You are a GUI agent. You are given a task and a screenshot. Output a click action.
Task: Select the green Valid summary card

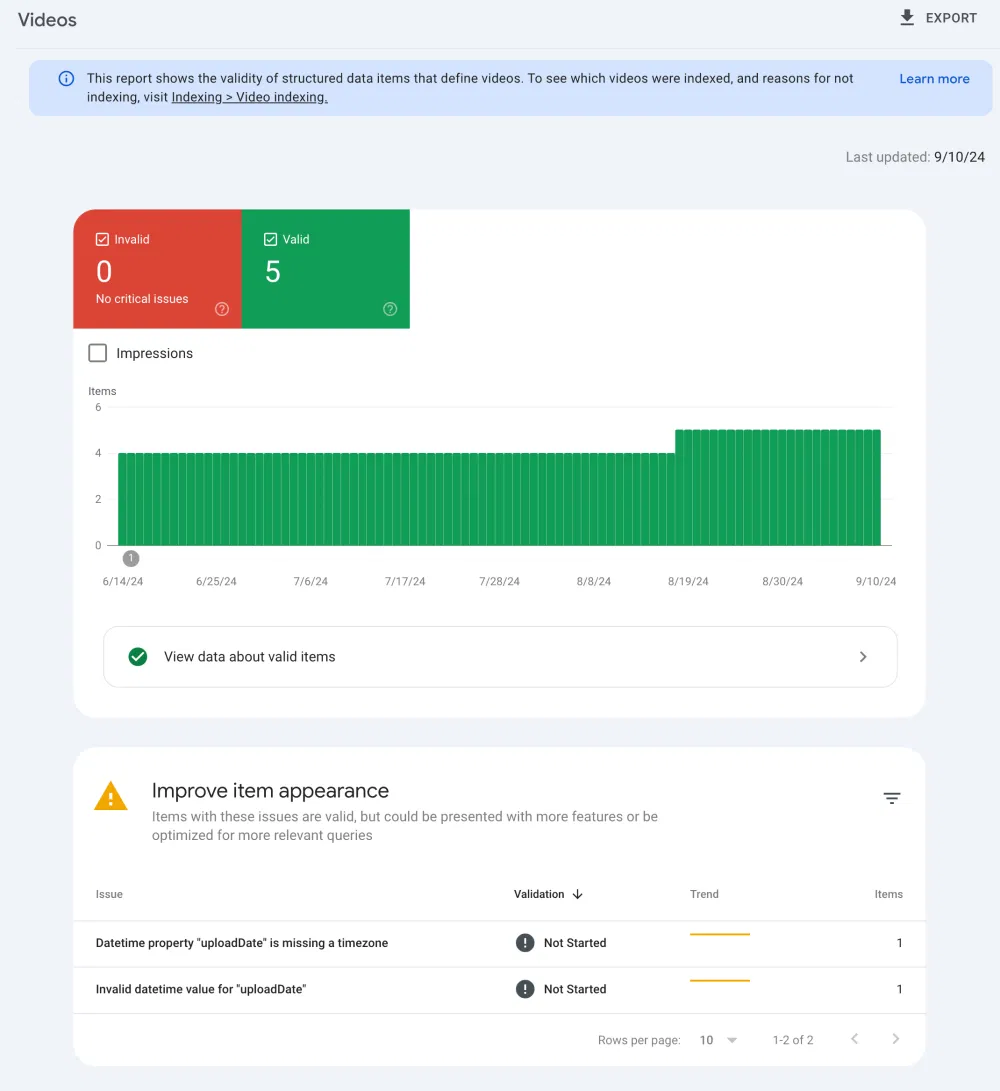click(326, 269)
